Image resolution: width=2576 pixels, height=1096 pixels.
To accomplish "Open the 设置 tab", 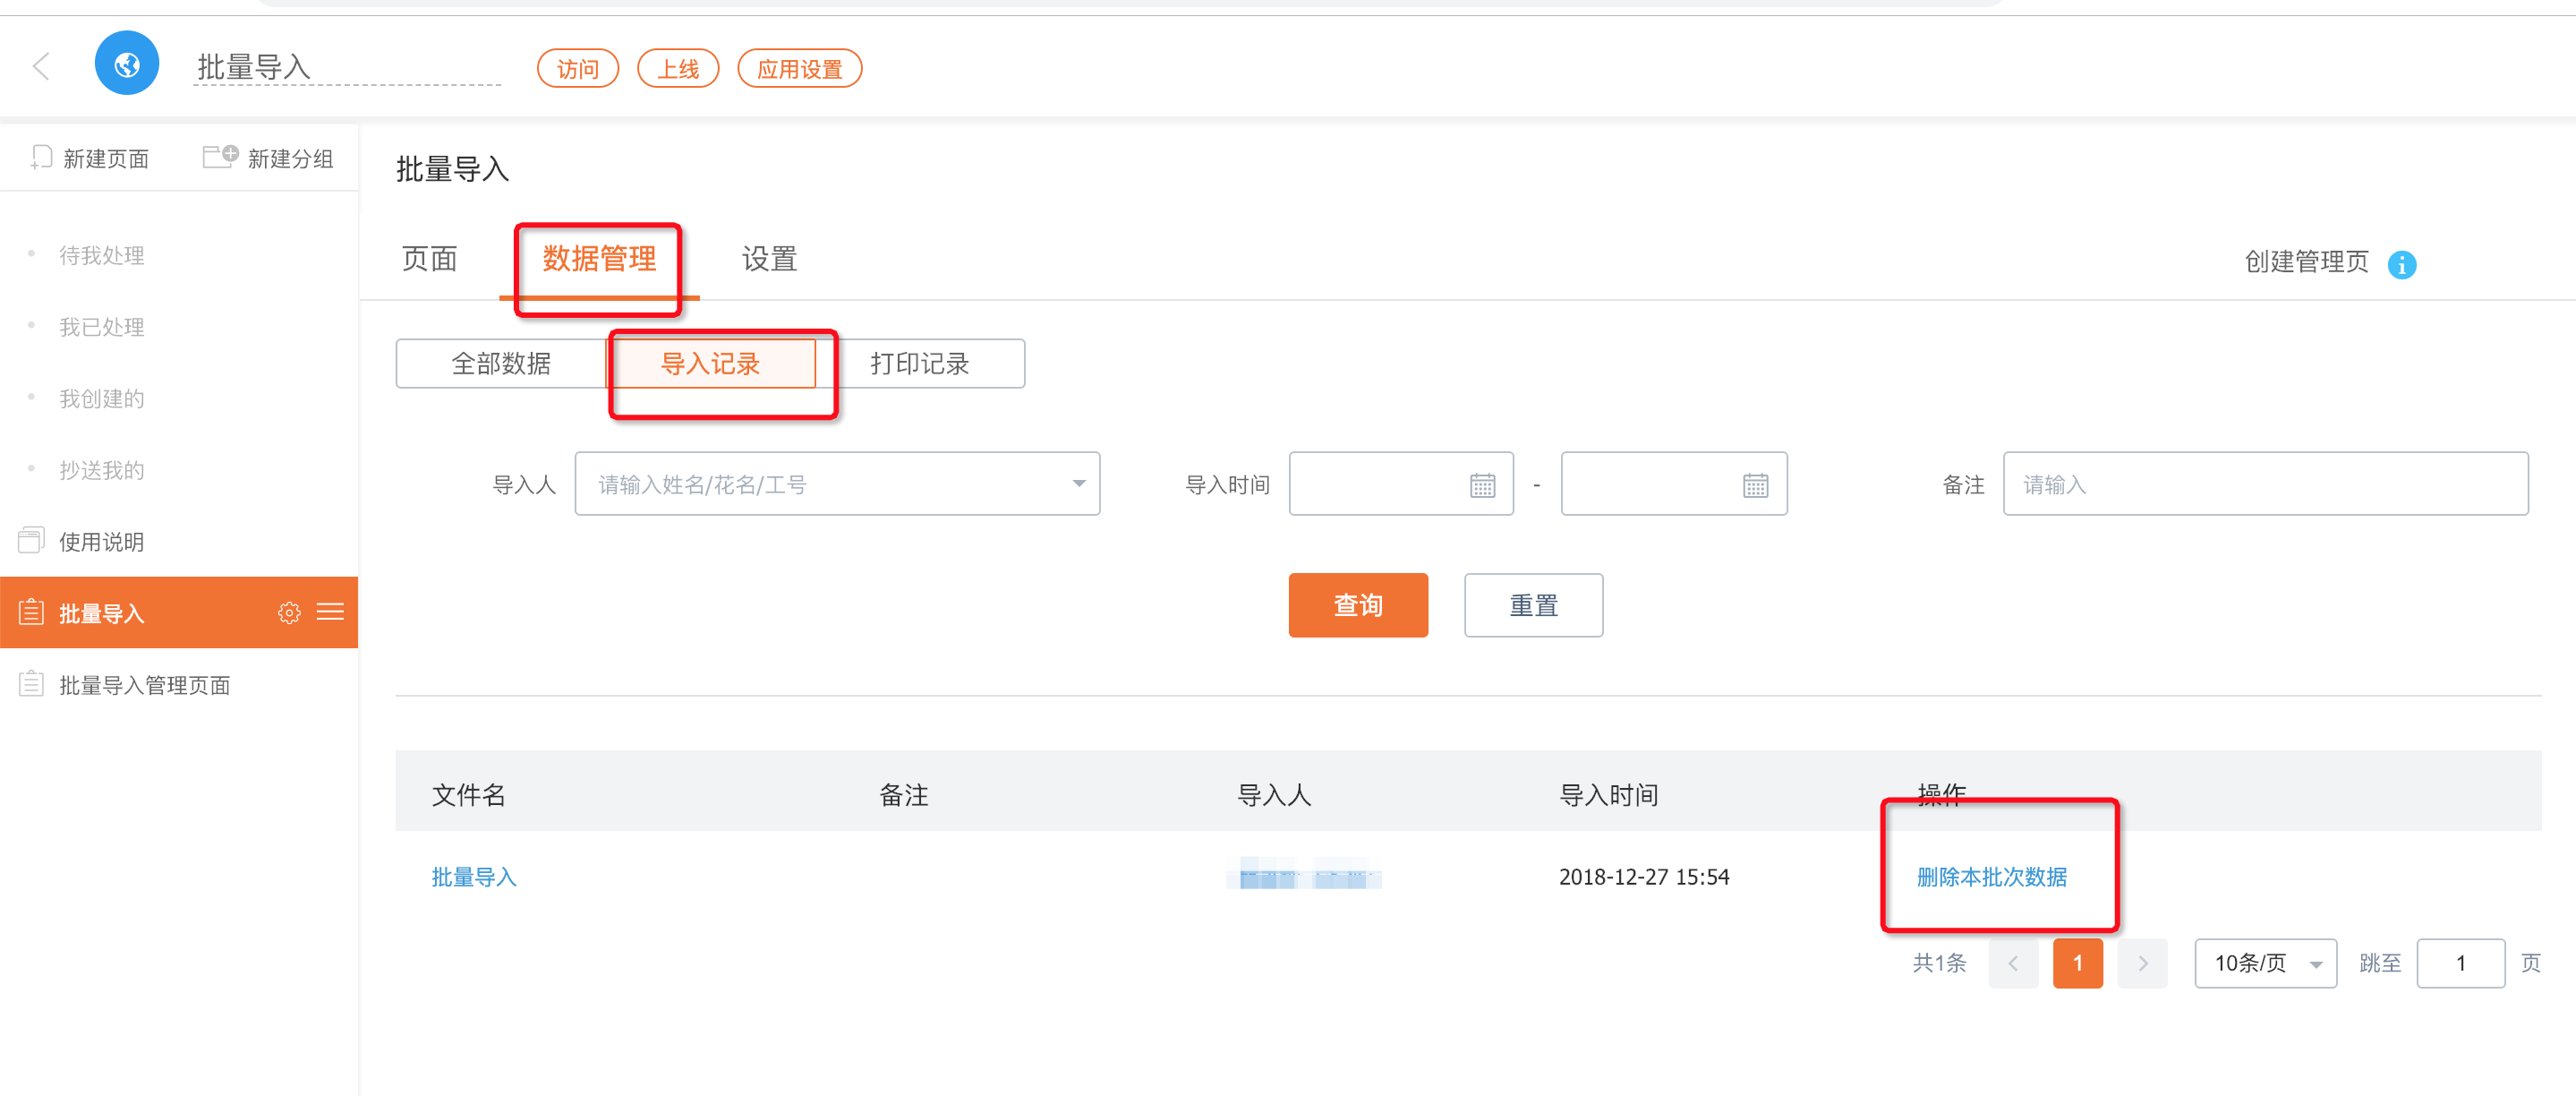I will [x=768, y=260].
